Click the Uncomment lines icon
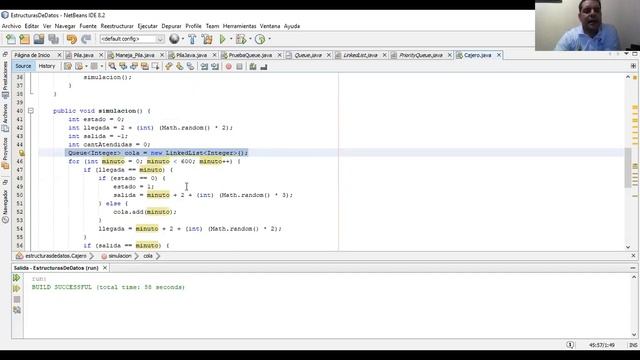Viewport: 640px width, 360px height. 264,67
